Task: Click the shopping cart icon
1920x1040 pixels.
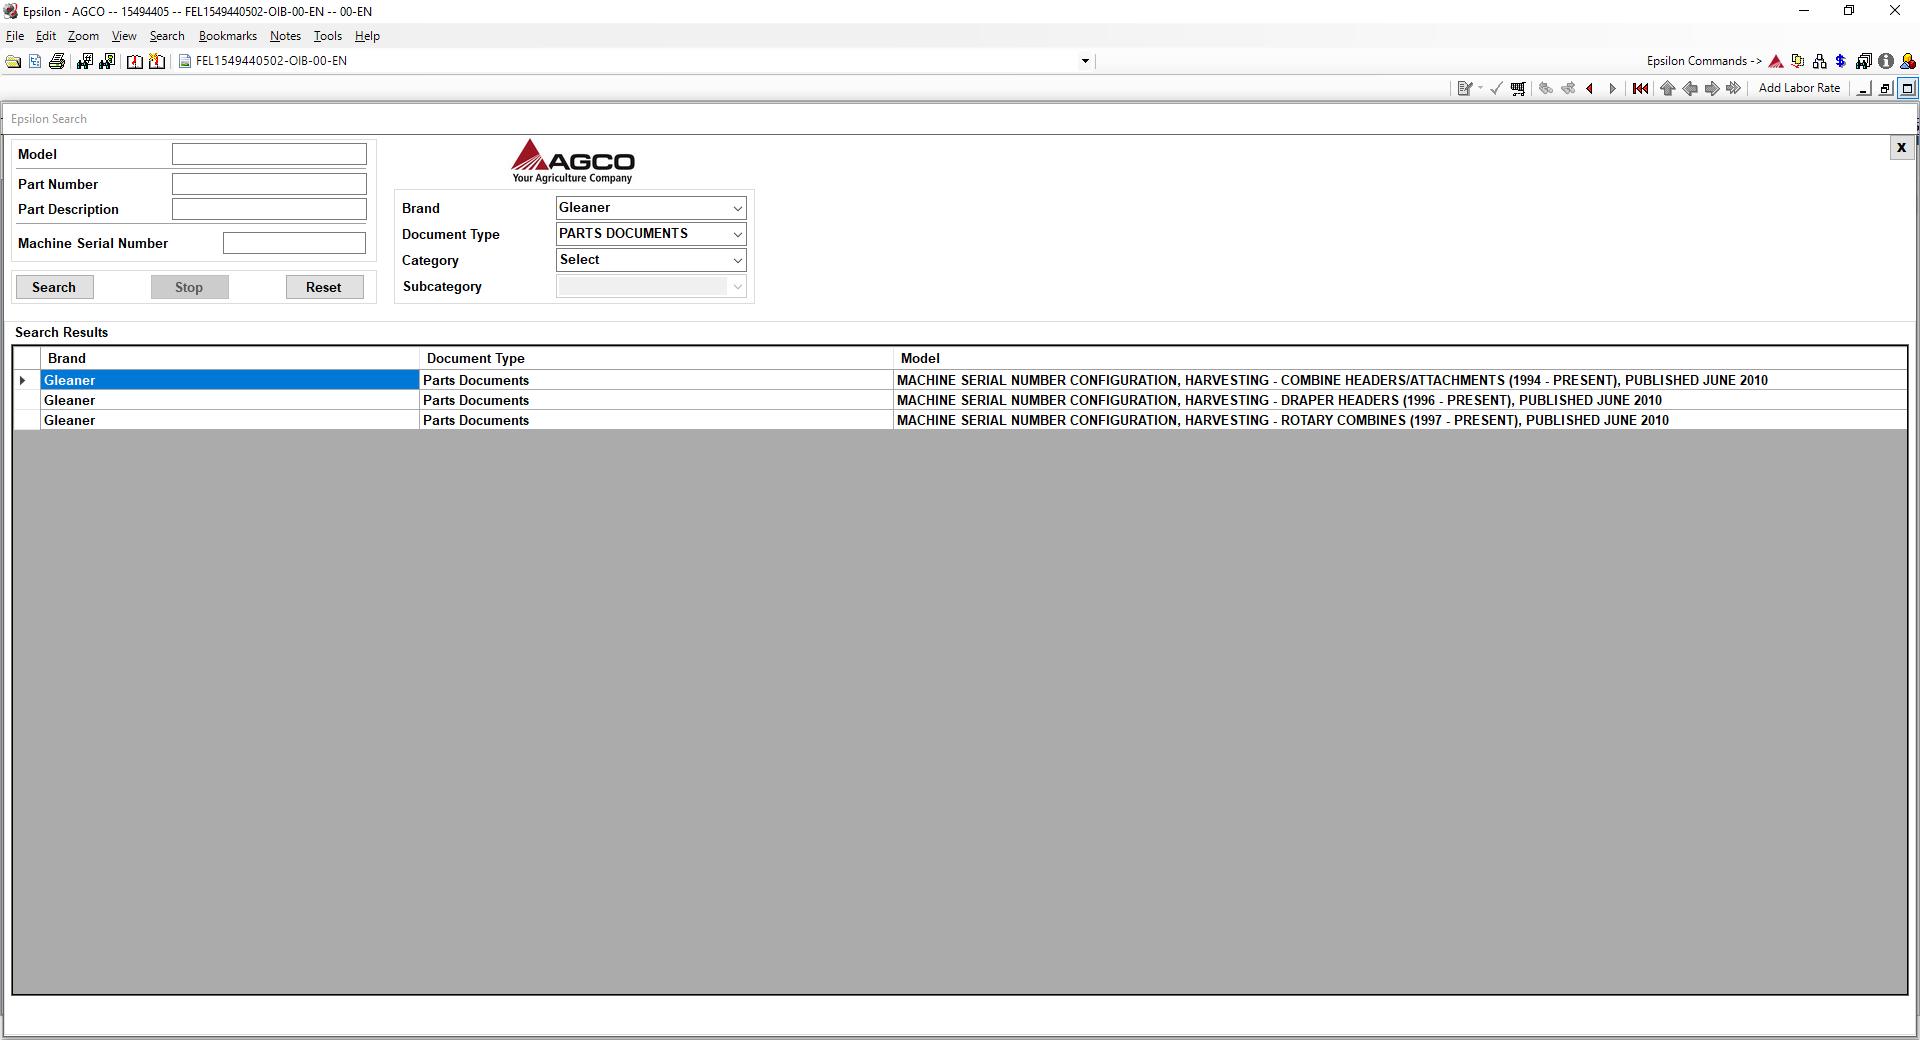Action: (x=1518, y=88)
